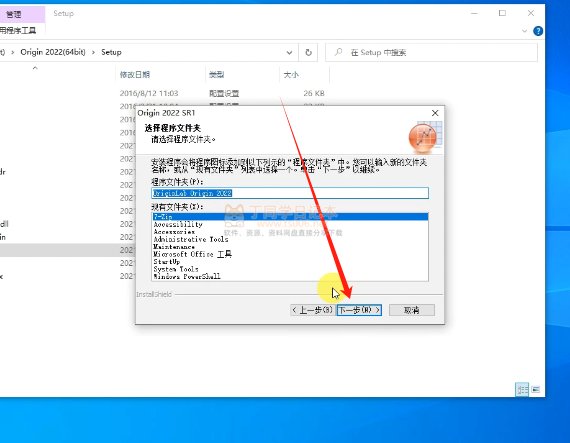The height and width of the screenshot is (443, 570).
Task: Switch to large icons view
Action: [535, 390]
